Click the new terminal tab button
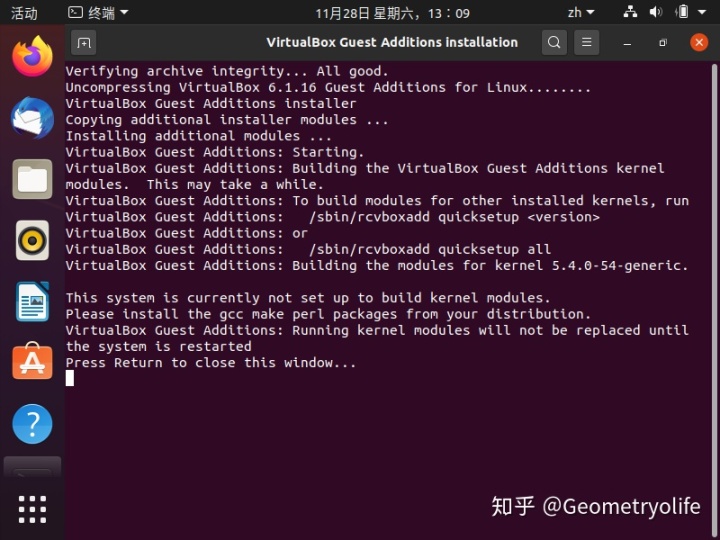The width and height of the screenshot is (720, 540). pyautogui.click(x=84, y=43)
